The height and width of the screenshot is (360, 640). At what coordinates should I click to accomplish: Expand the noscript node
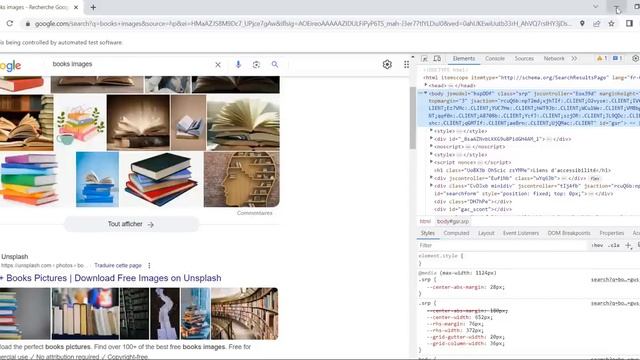(431, 147)
